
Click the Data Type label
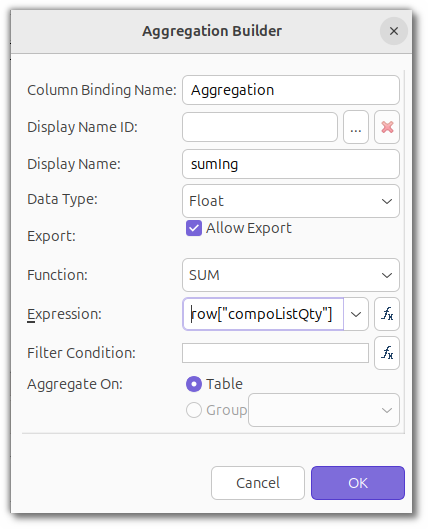(x=62, y=199)
